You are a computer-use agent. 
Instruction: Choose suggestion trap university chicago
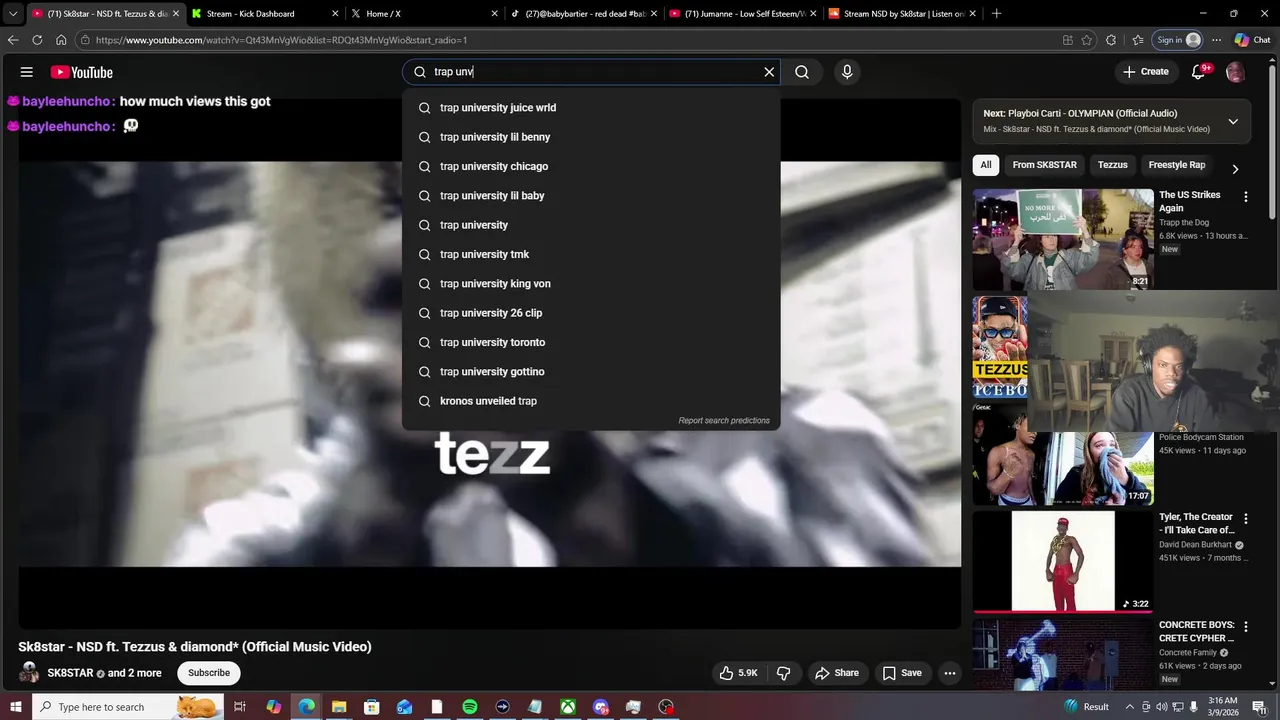(591, 166)
